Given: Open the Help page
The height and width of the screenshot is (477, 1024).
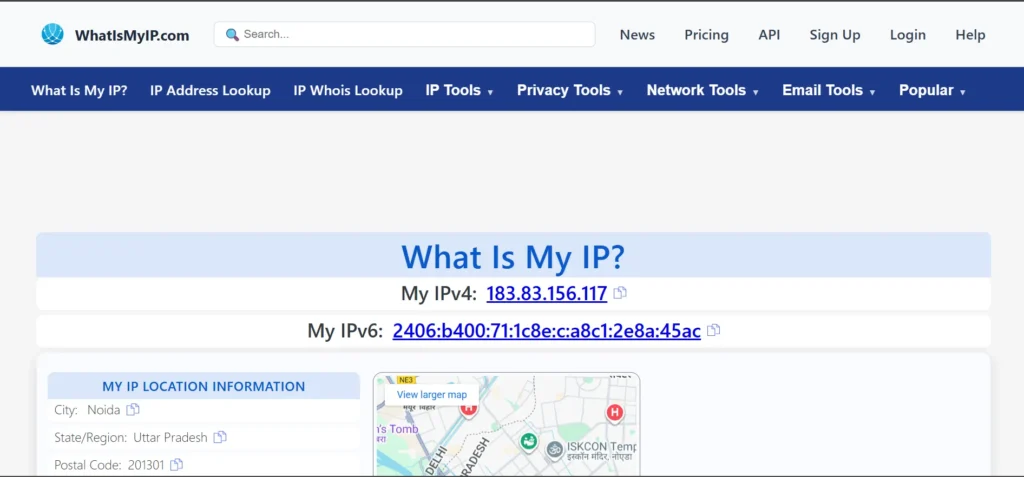Looking at the screenshot, I should click(x=970, y=35).
